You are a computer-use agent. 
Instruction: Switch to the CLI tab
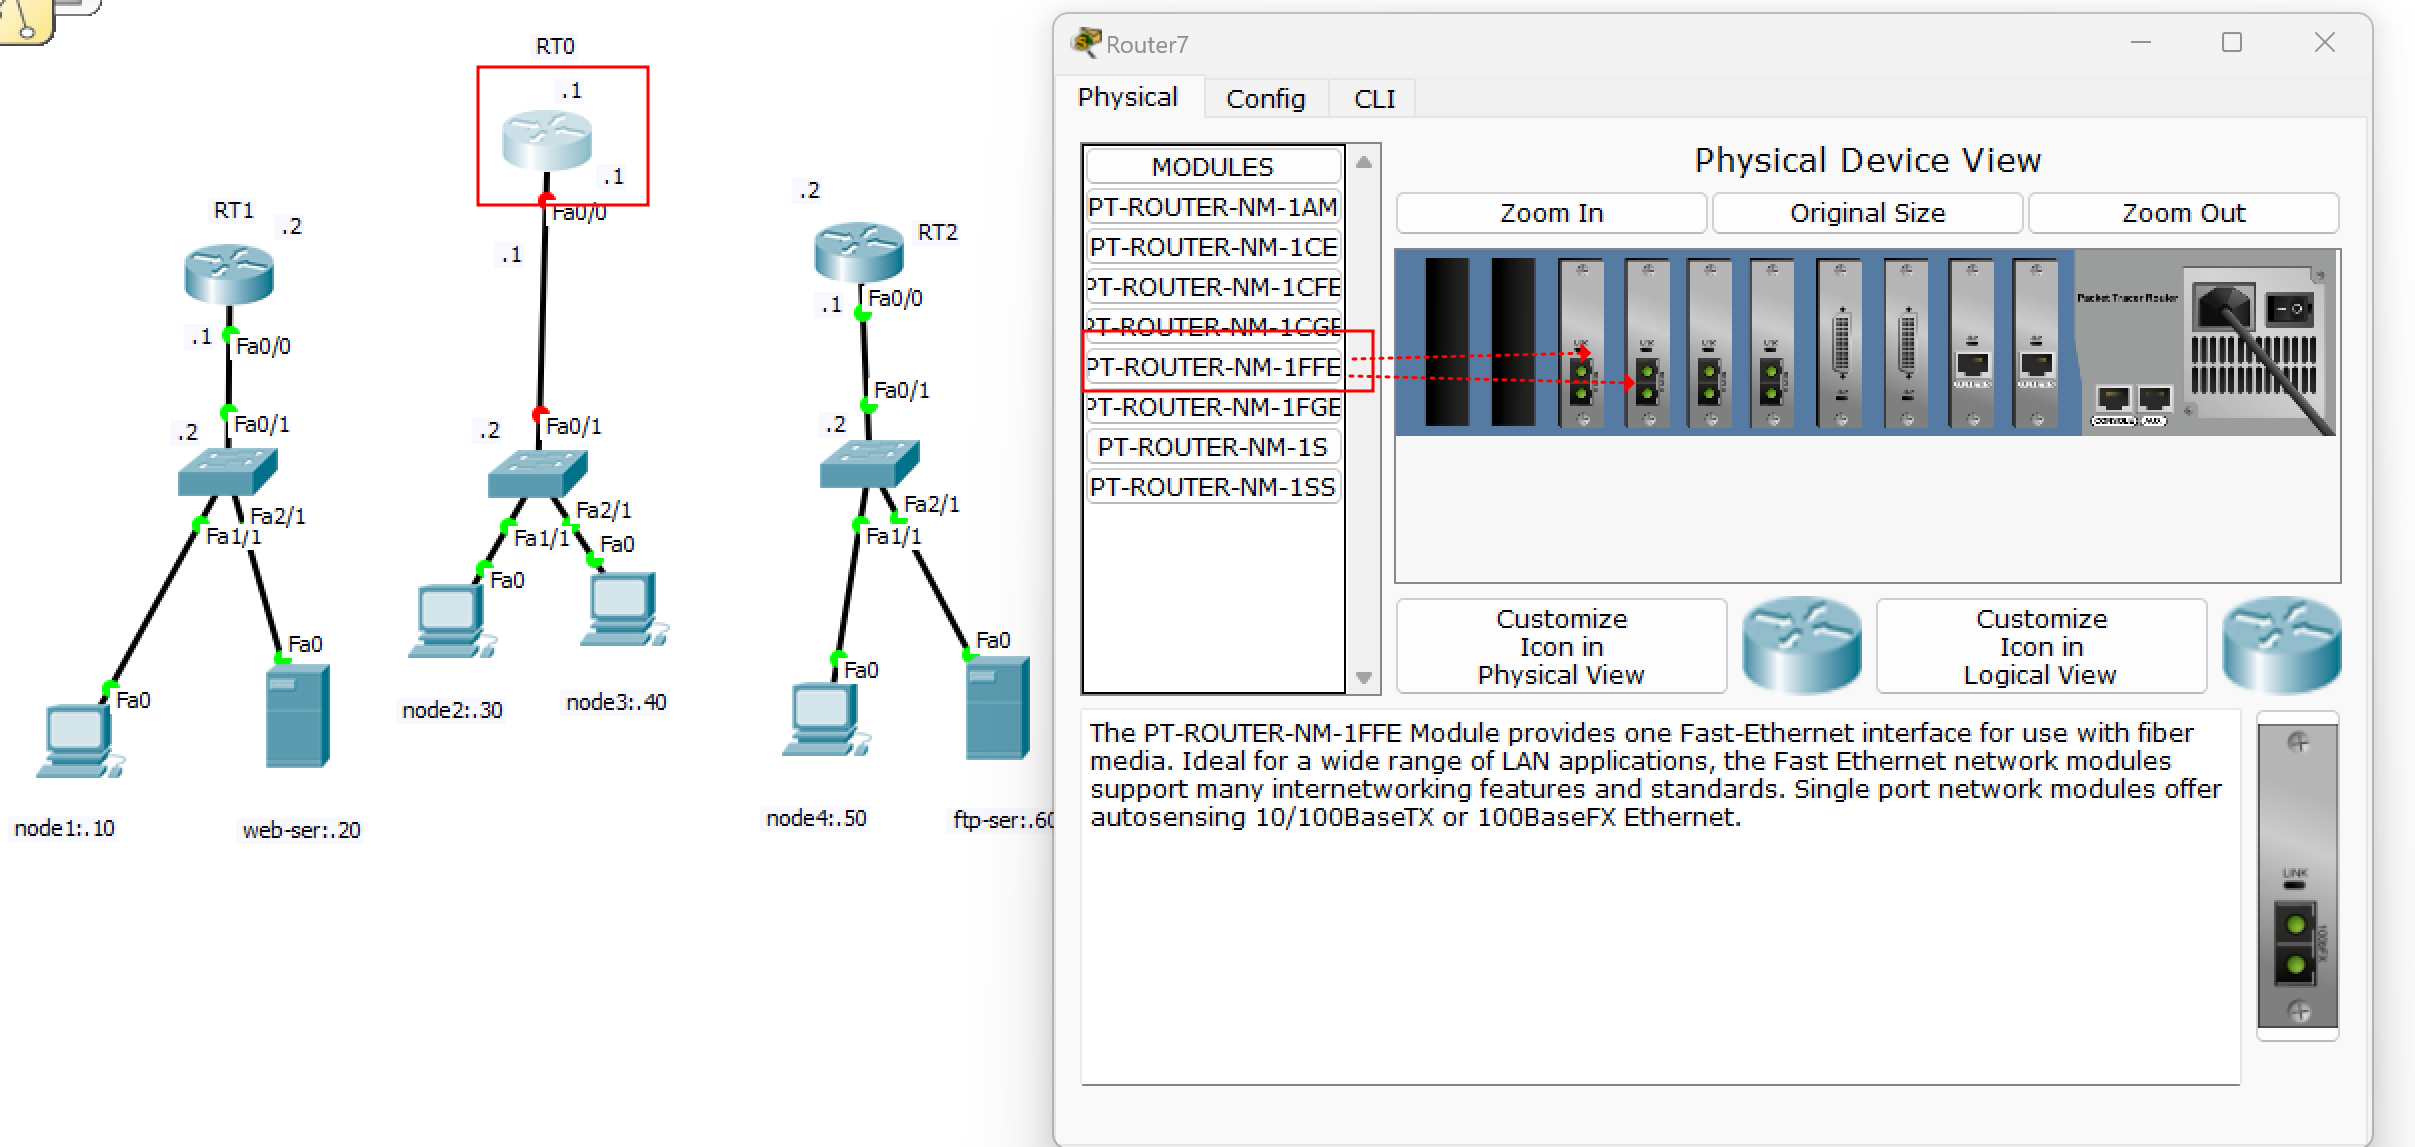click(x=1374, y=99)
